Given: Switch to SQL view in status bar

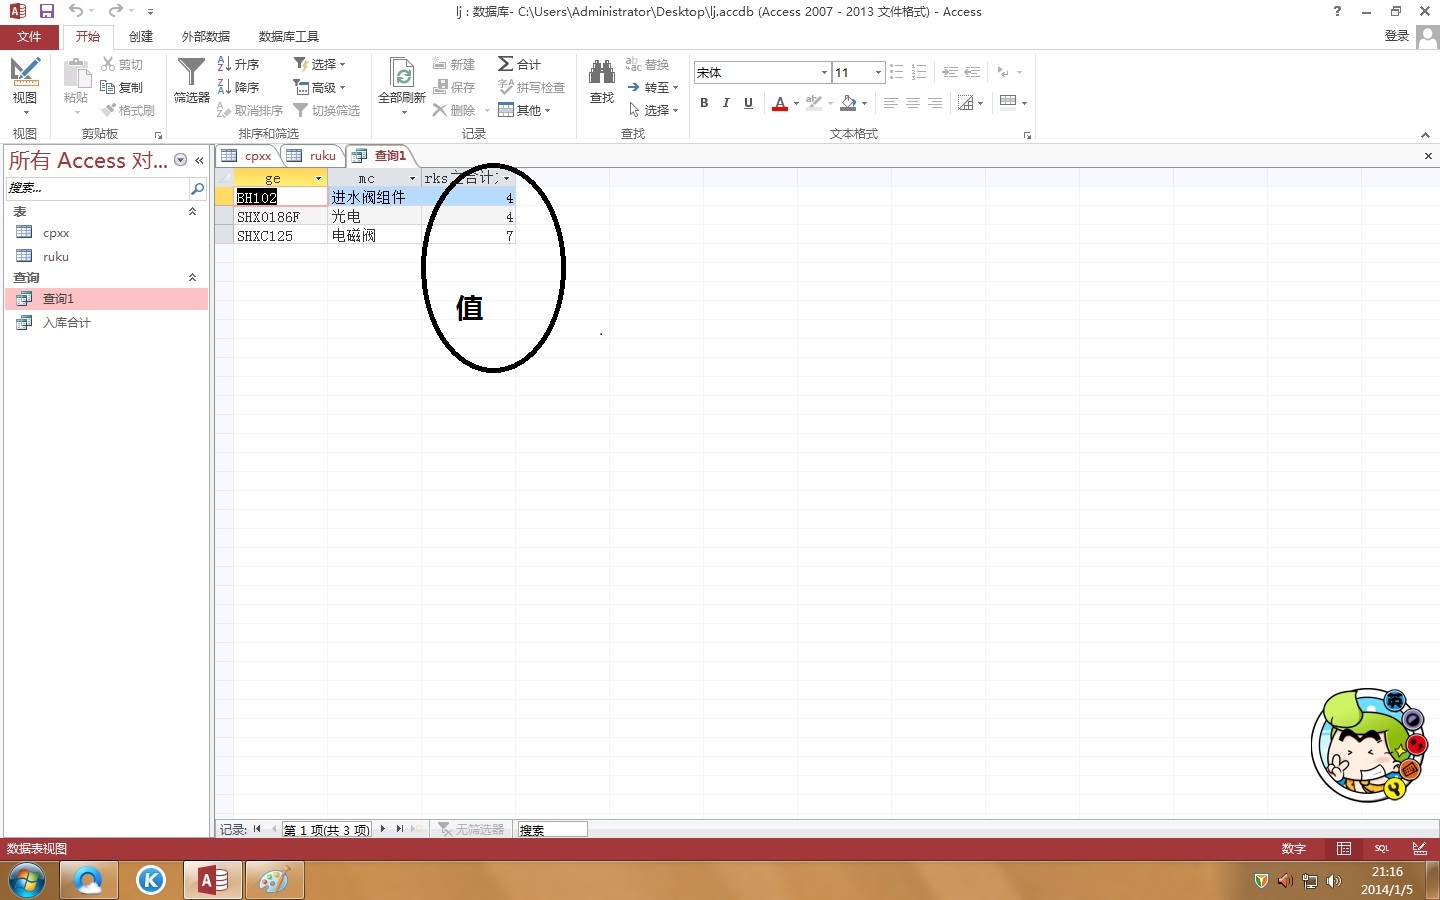Looking at the screenshot, I should (x=1382, y=849).
